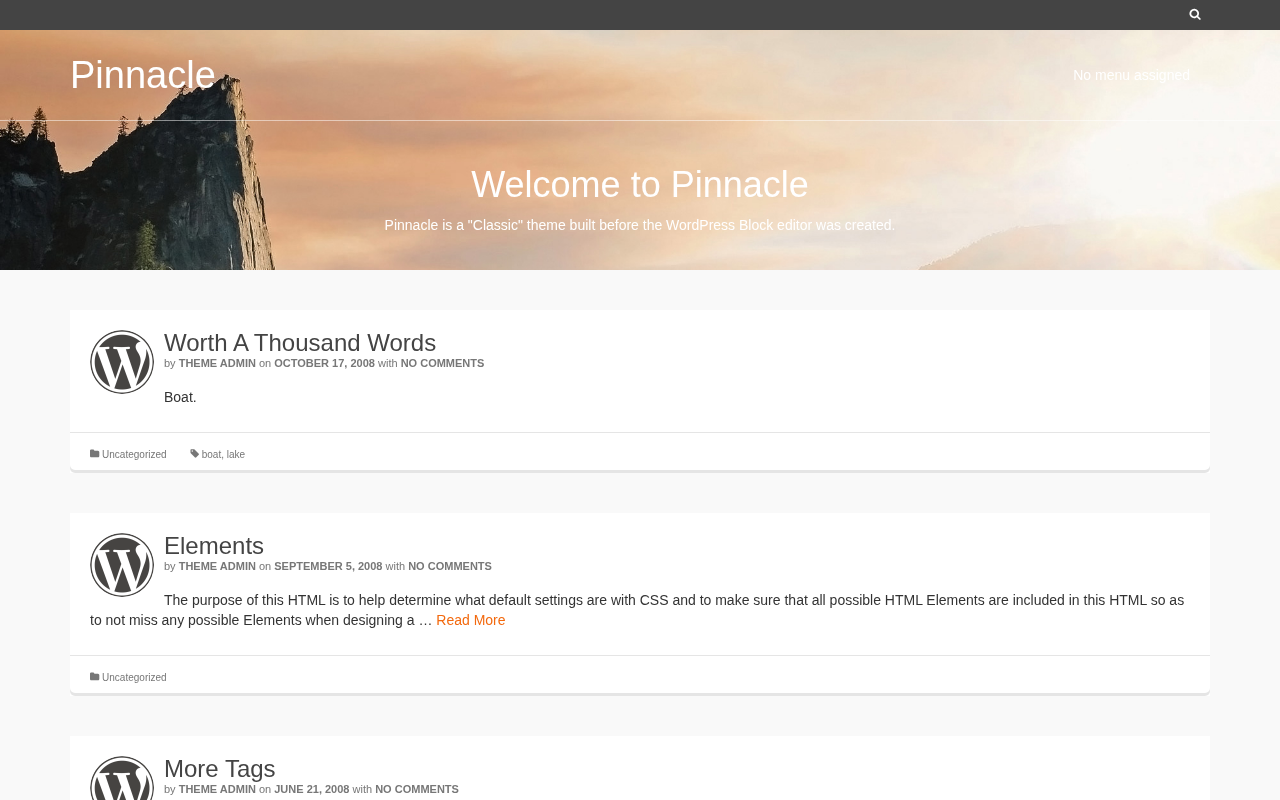Open the 'More Tags' post title
Image resolution: width=1280 pixels, height=800 pixels.
click(x=220, y=769)
